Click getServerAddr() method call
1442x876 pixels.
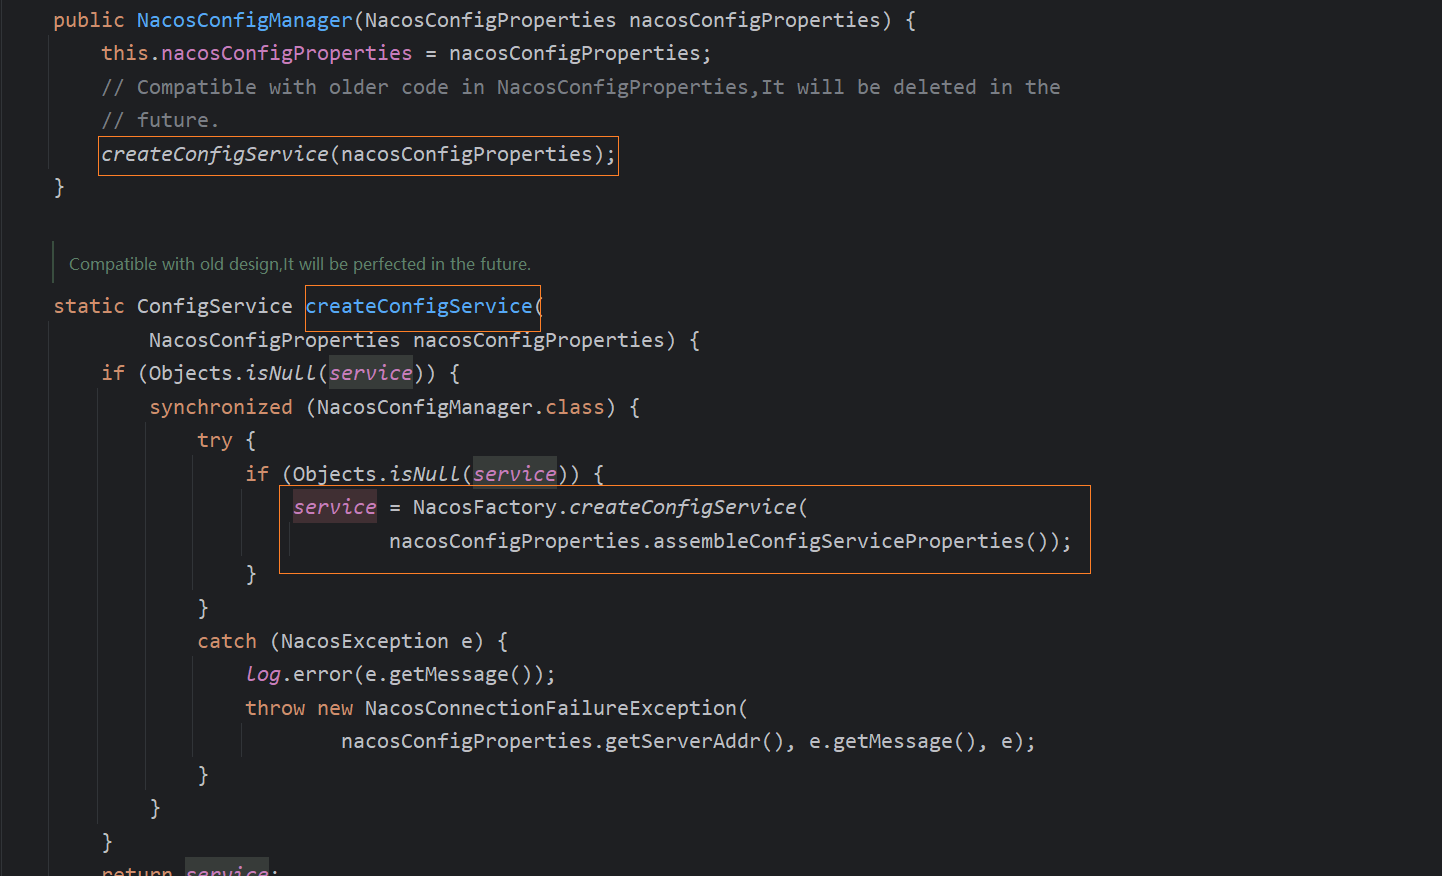coord(694,741)
